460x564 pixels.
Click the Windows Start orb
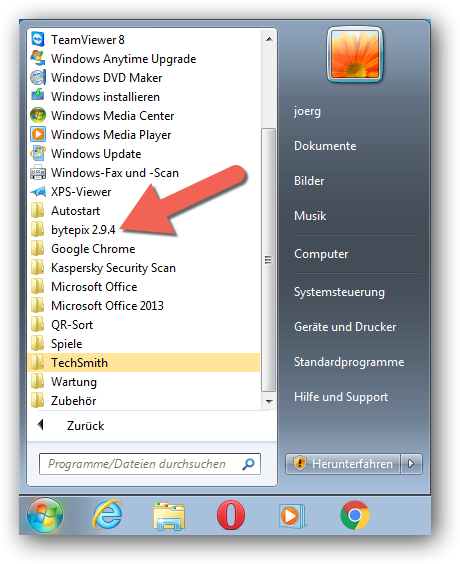click(x=45, y=515)
